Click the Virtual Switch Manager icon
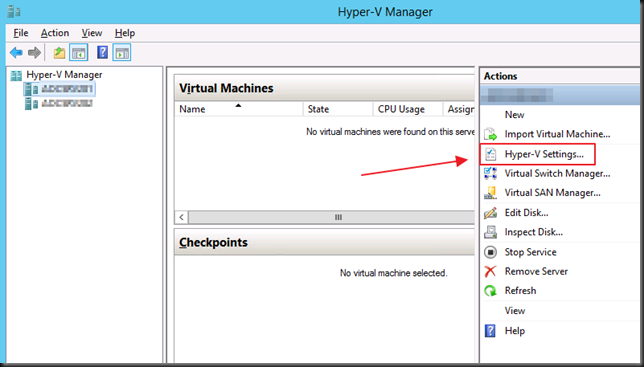Viewport: 644px width, 367px height. click(490, 173)
